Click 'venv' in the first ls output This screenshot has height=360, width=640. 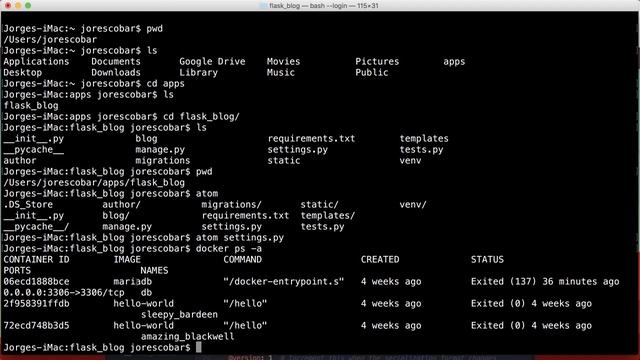point(410,161)
